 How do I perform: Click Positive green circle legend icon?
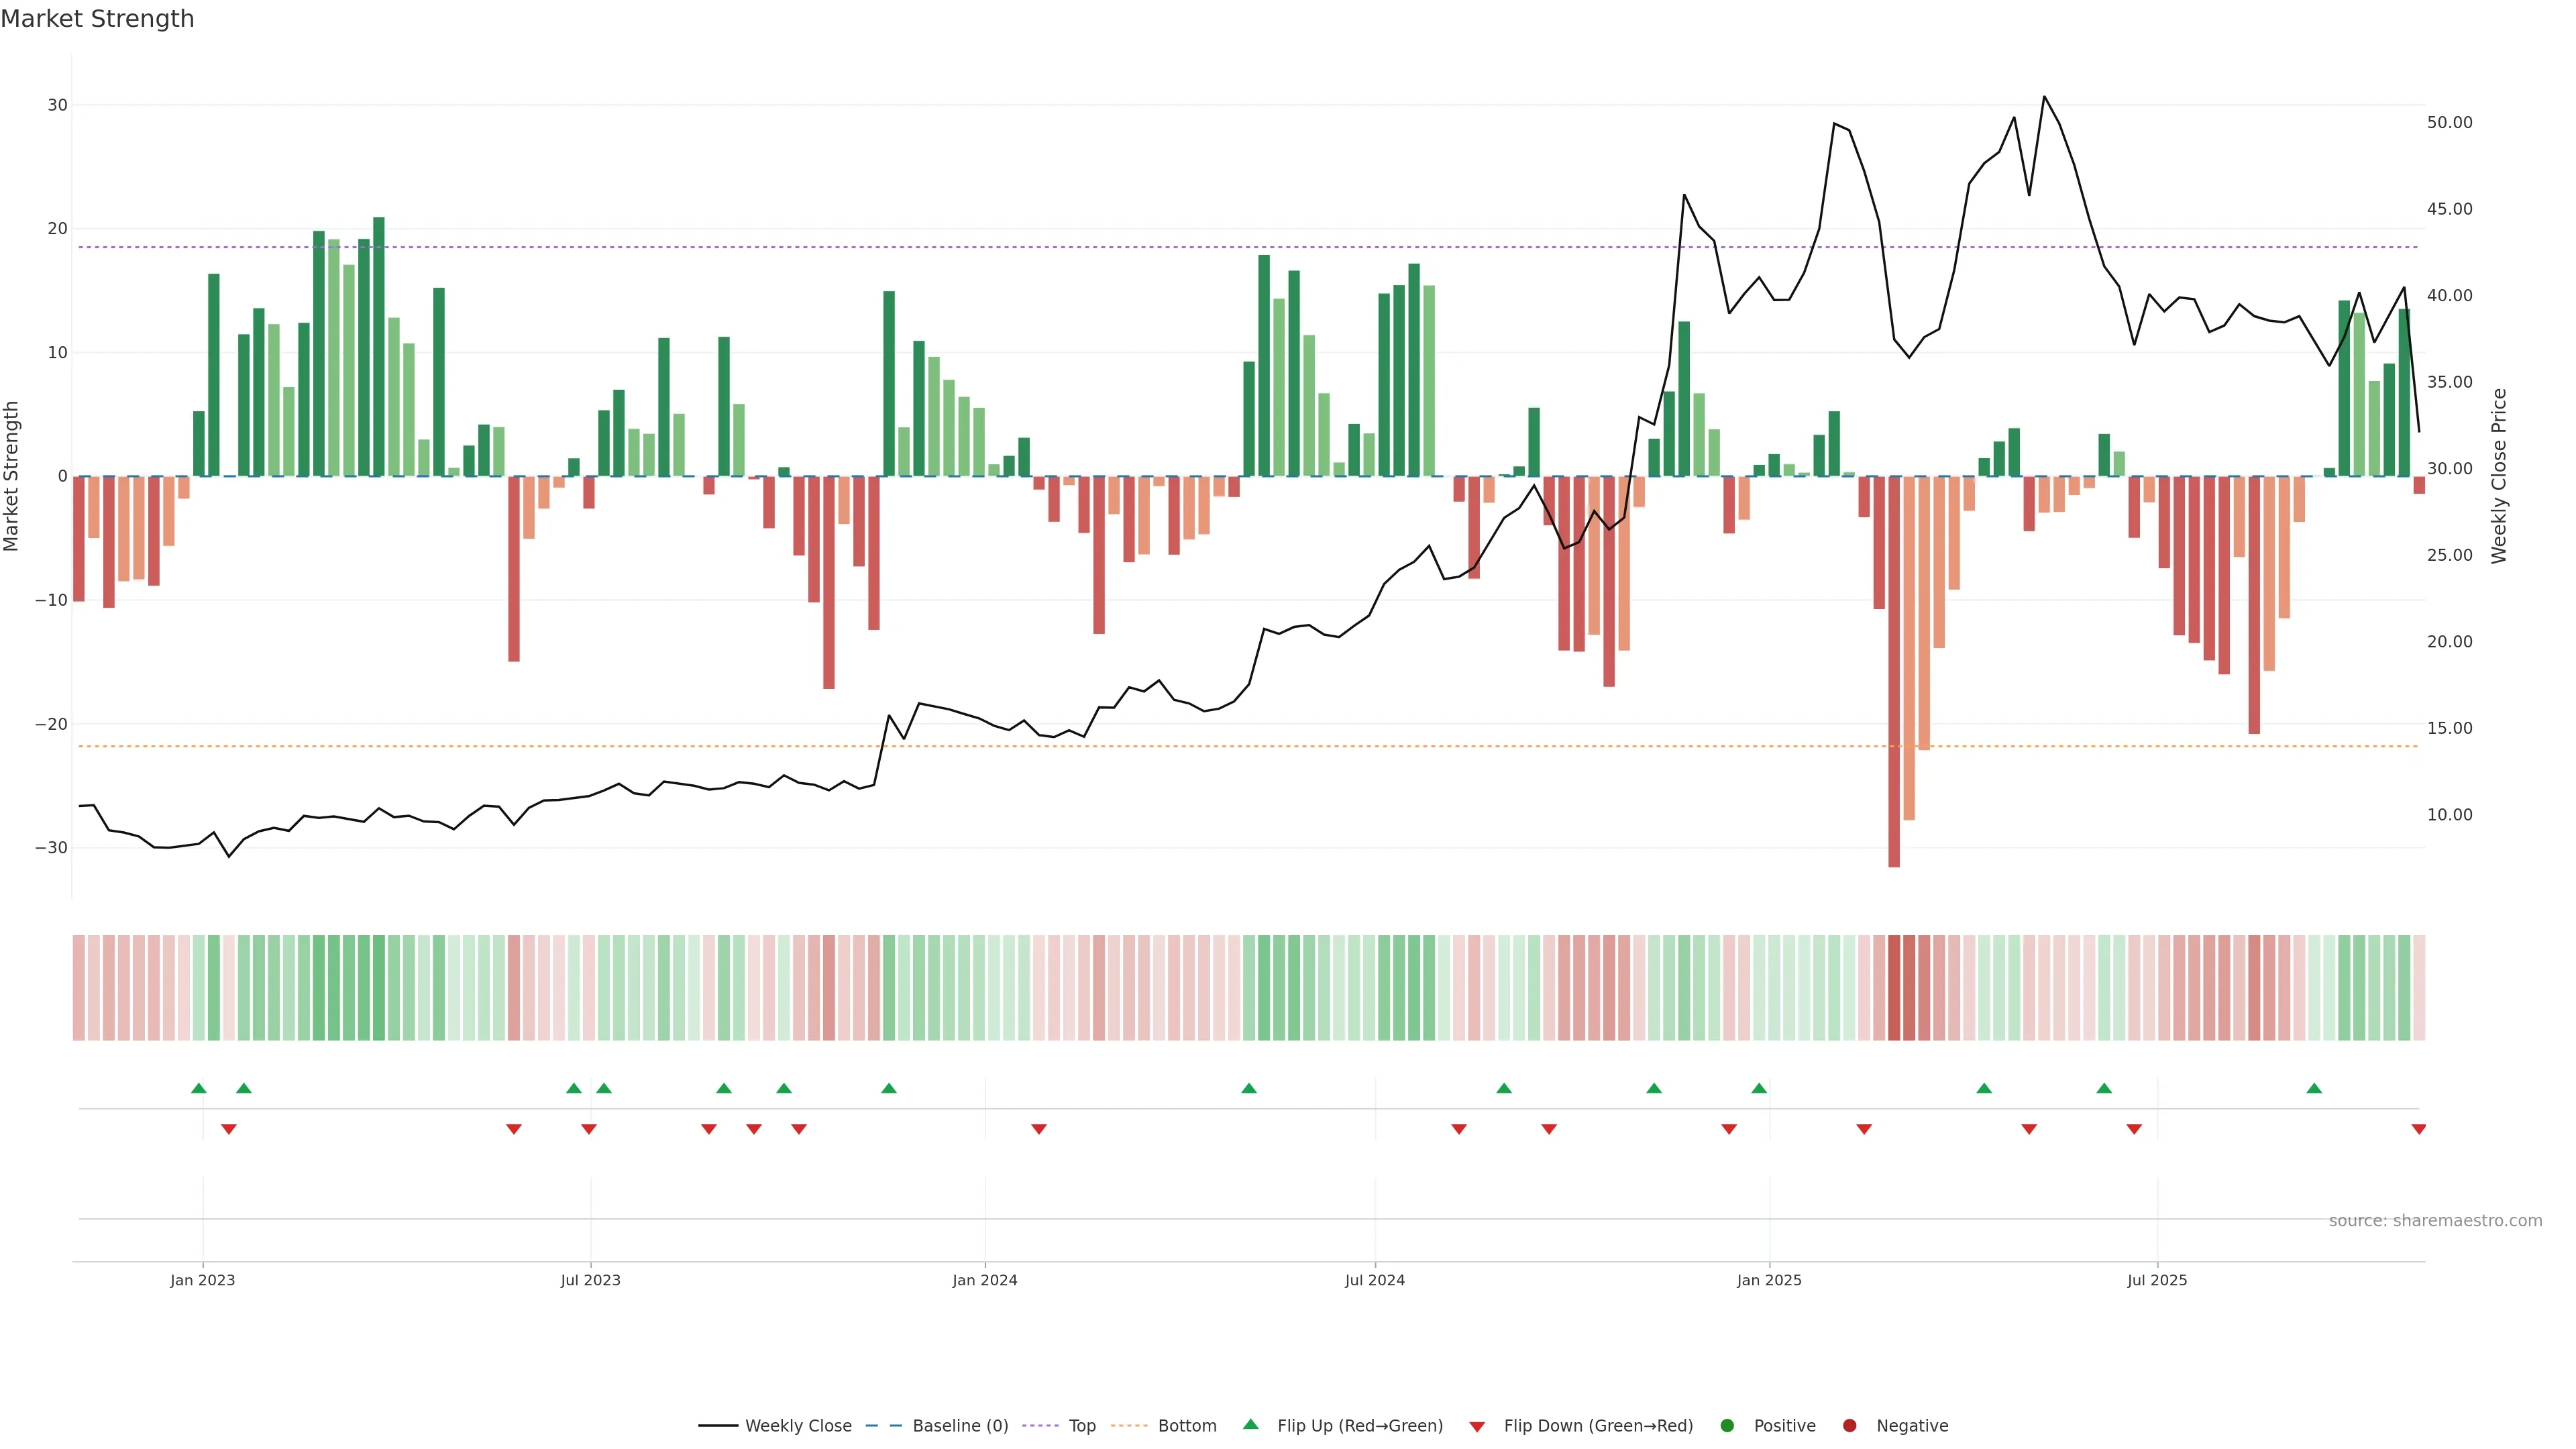point(1727,1426)
